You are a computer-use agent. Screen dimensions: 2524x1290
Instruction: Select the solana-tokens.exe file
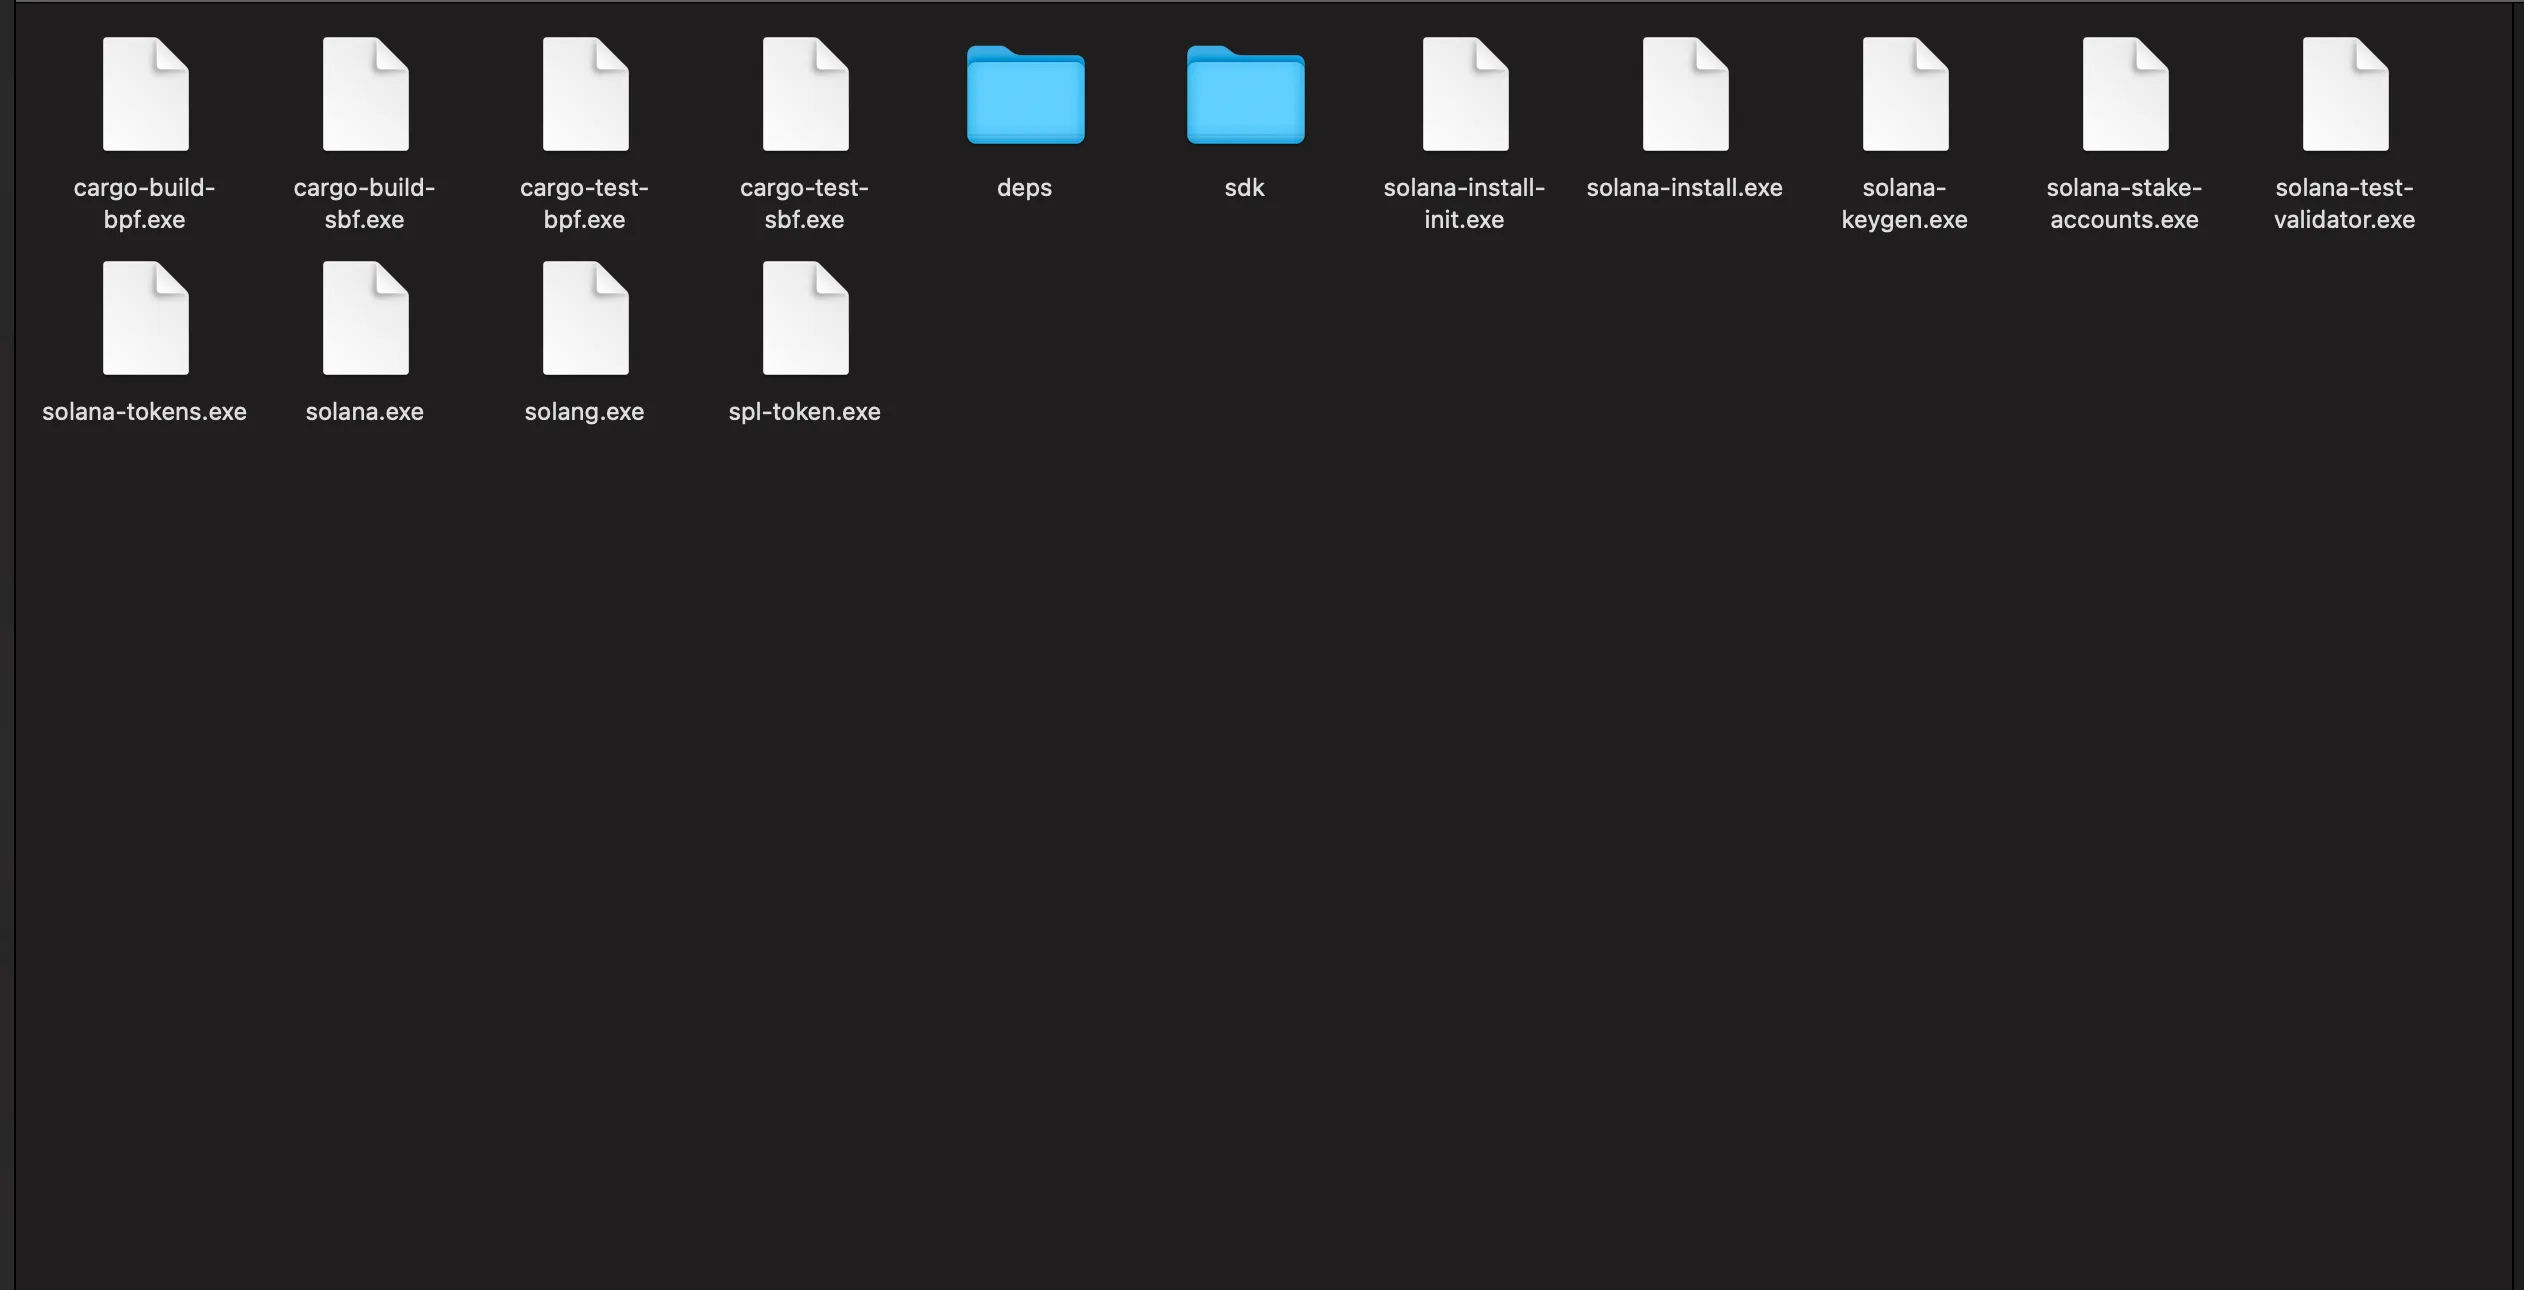tap(144, 317)
